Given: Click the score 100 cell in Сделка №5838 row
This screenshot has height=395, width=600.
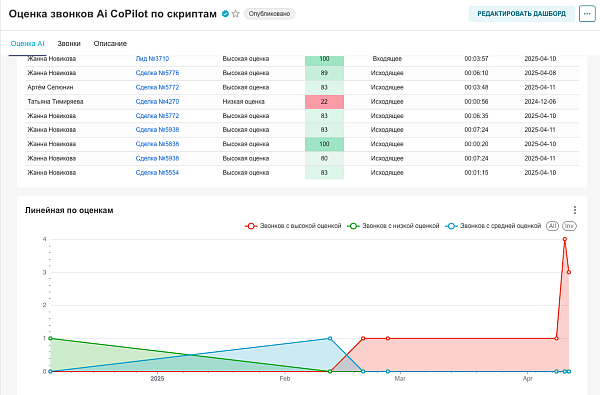Looking at the screenshot, I should 324,144.
